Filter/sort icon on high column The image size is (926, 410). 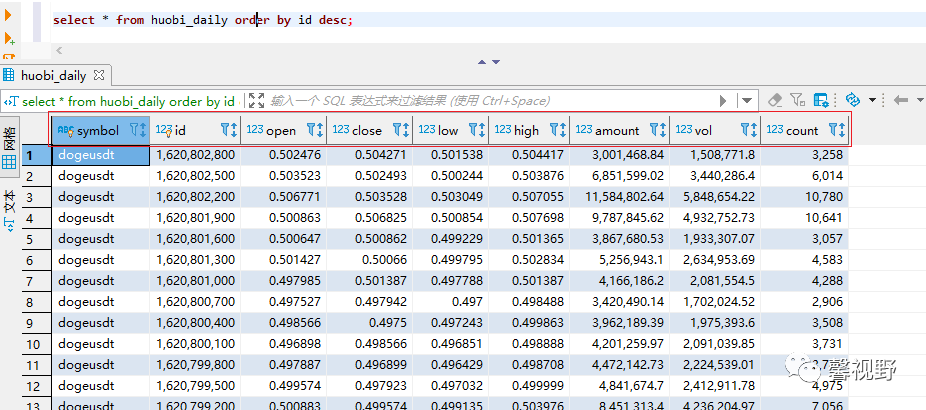pos(558,130)
